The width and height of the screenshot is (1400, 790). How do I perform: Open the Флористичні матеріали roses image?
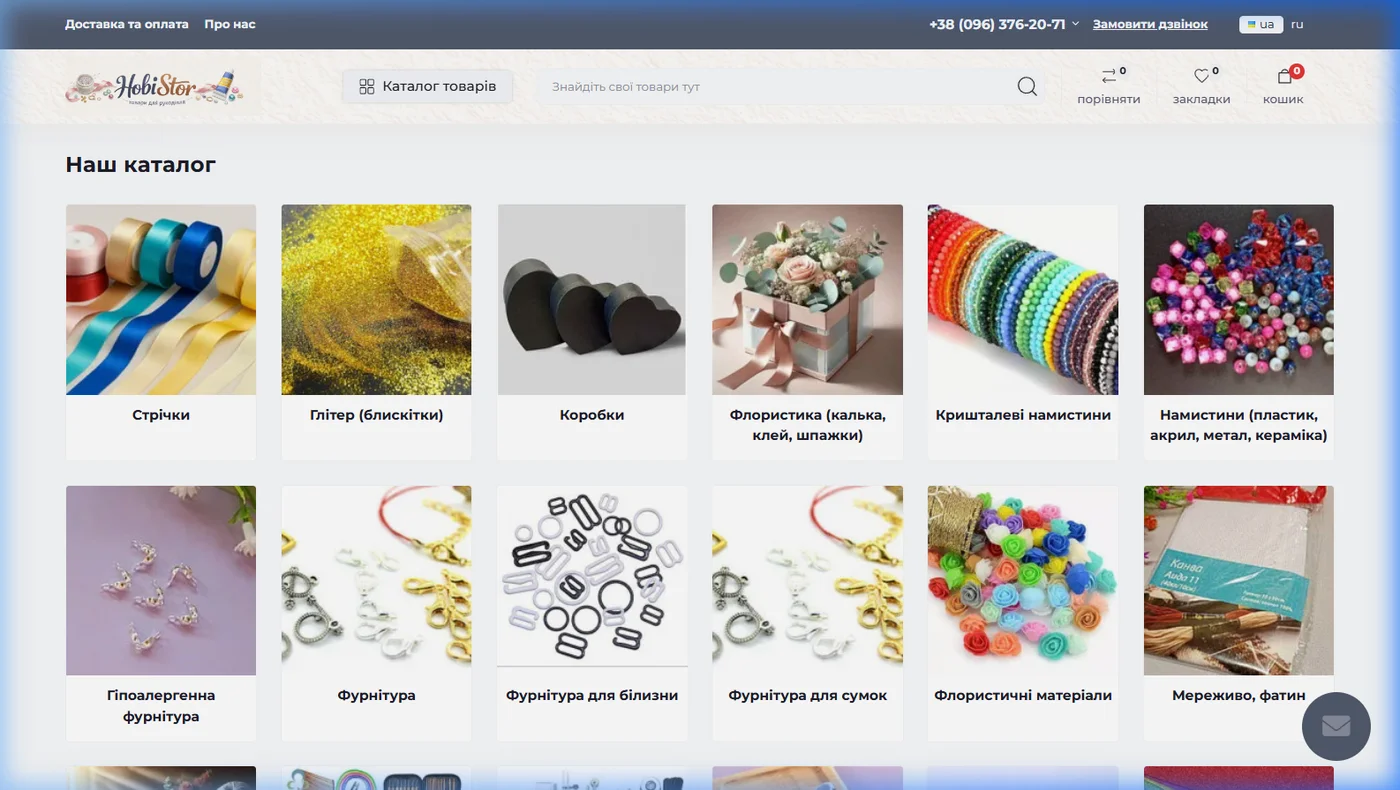click(x=1023, y=581)
